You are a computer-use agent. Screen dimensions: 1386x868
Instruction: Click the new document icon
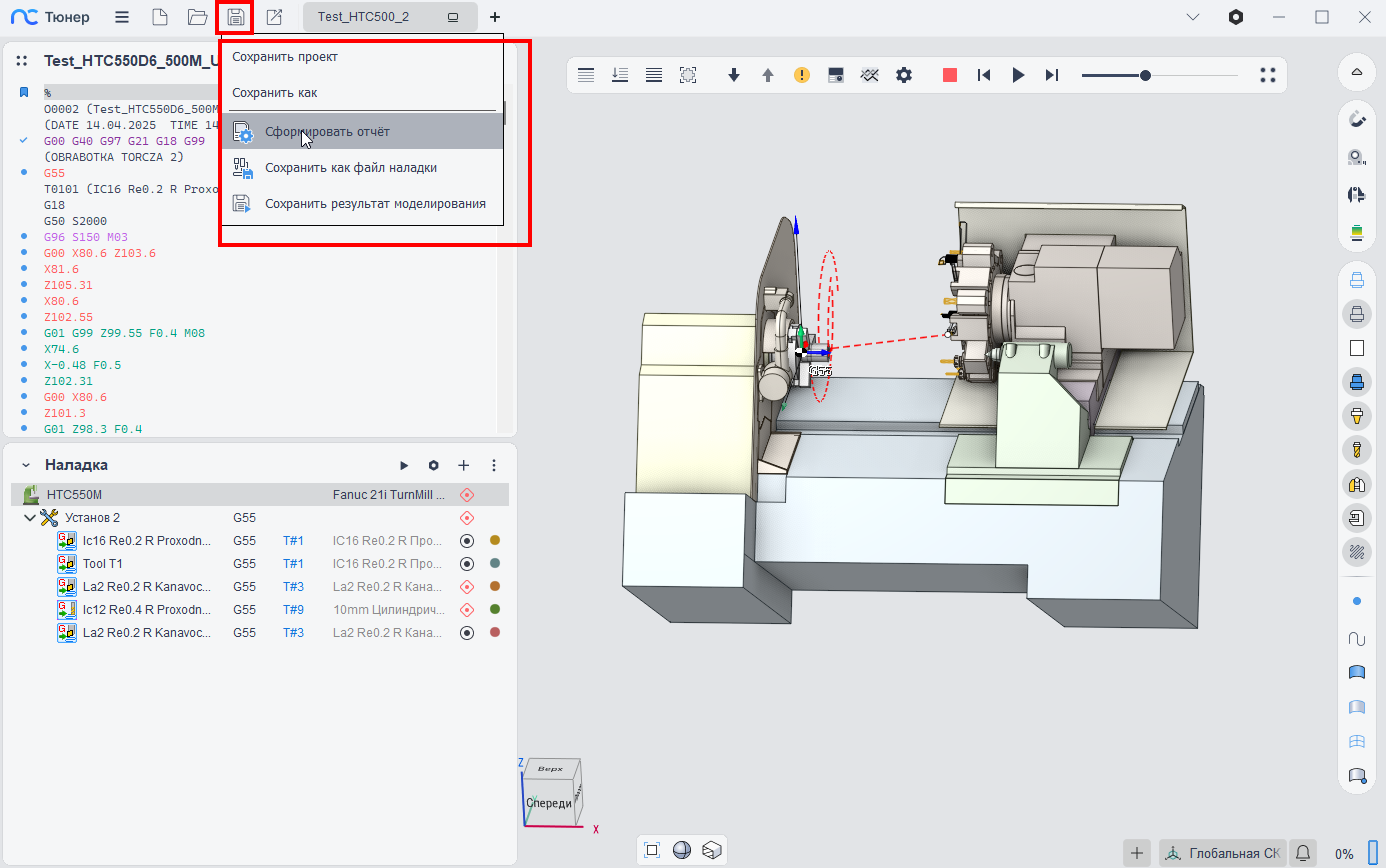click(159, 17)
